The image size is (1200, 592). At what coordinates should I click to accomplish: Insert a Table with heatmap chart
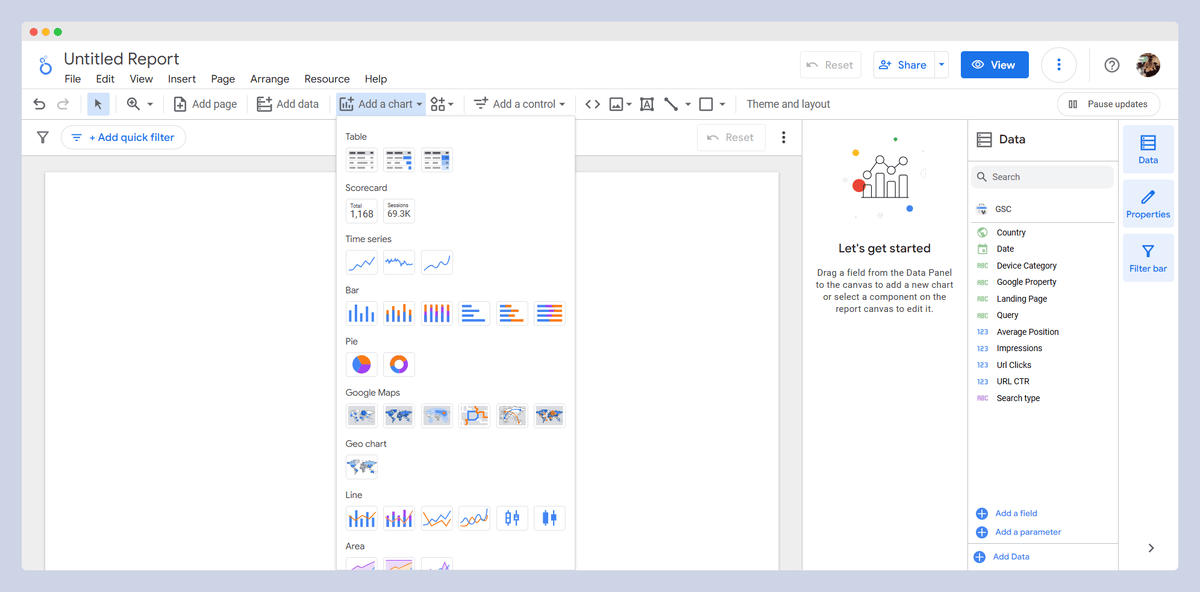pyautogui.click(x=437, y=160)
